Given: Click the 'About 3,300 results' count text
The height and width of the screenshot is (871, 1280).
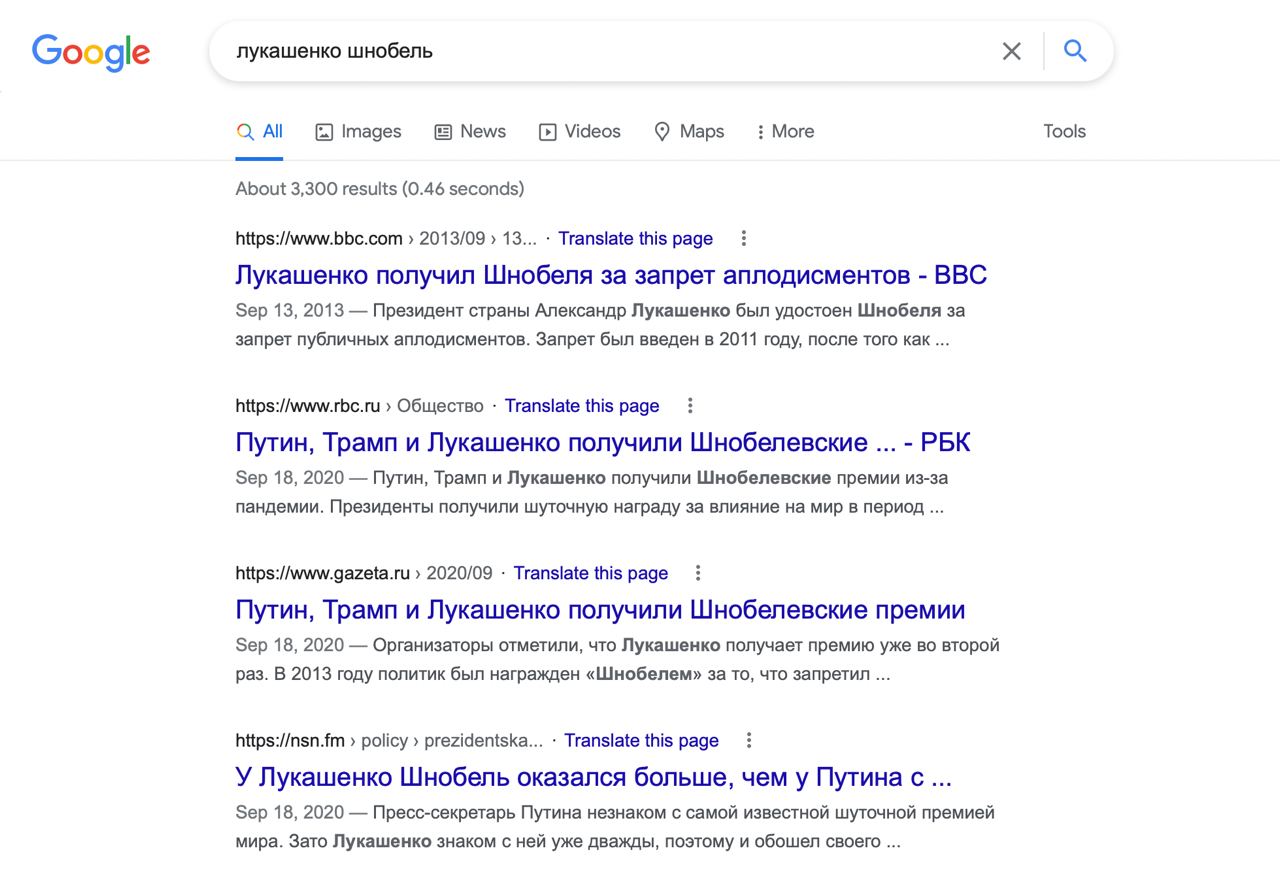Looking at the screenshot, I should pos(380,188).
